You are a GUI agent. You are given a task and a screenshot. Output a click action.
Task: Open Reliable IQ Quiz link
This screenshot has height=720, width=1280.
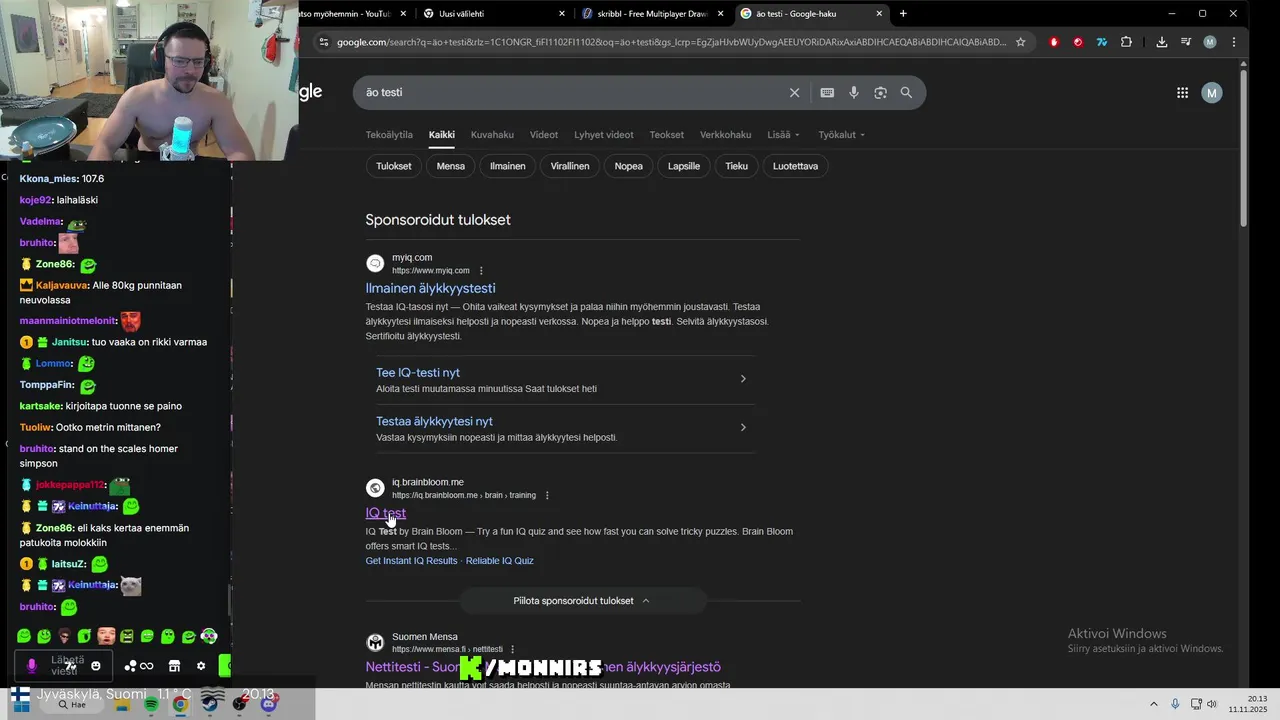[x=500, y=561]
